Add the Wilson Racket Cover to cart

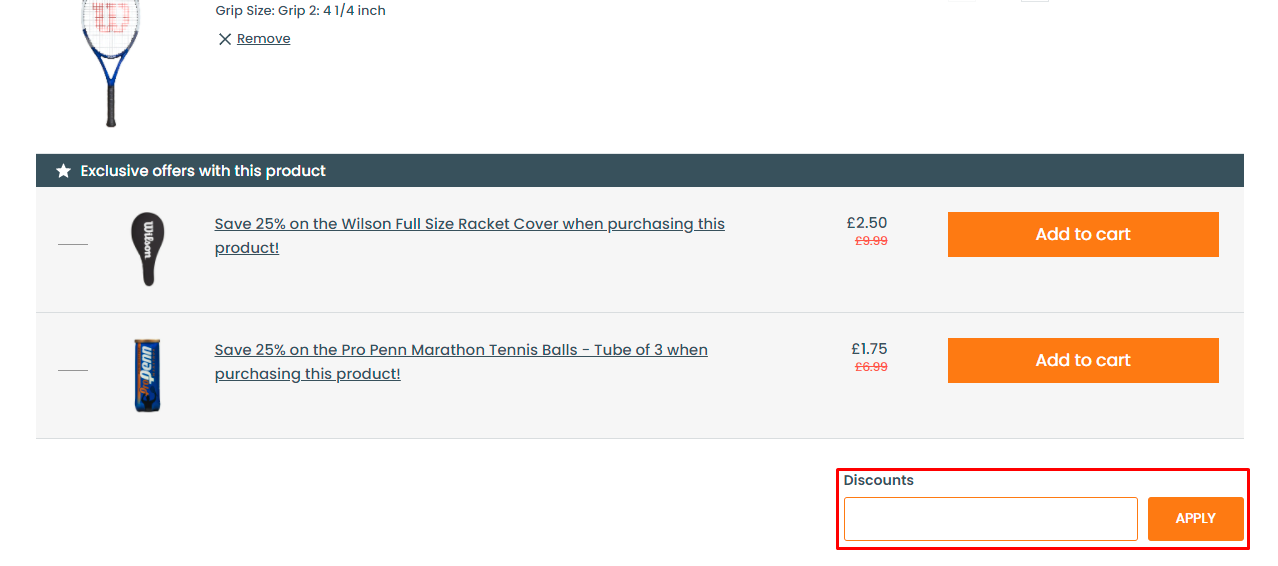tap(1082, 234)
